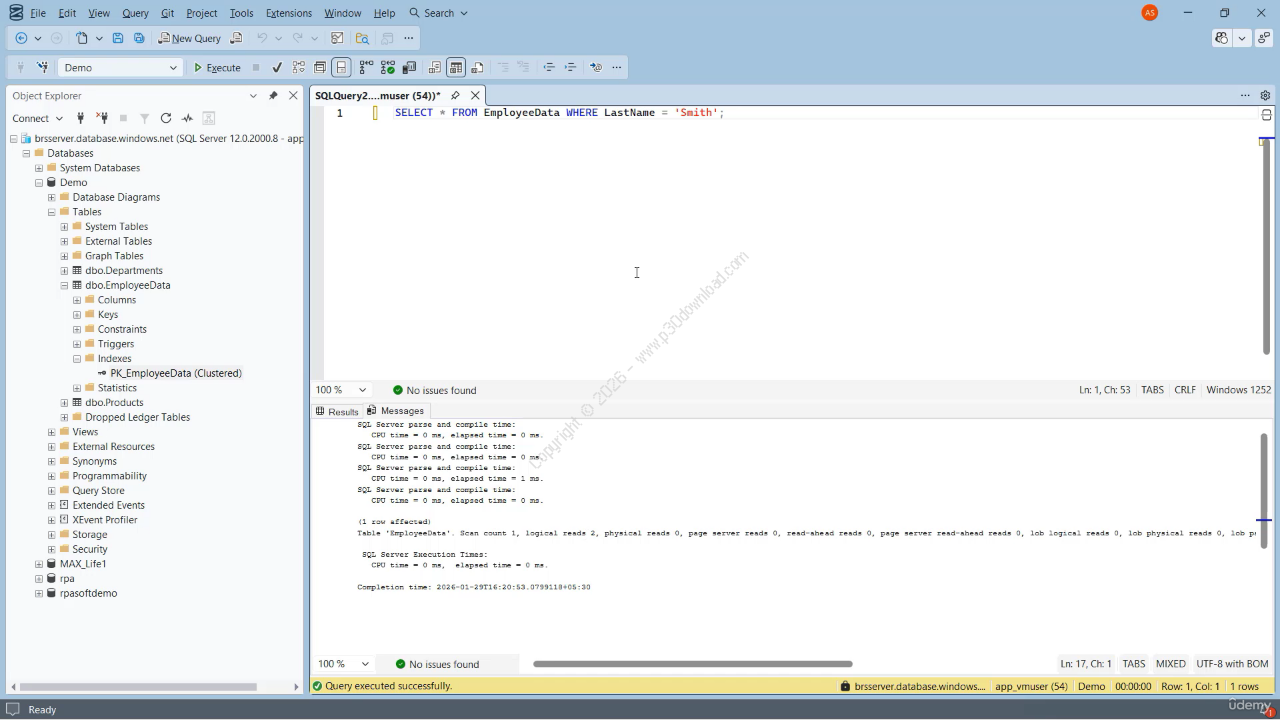Select the PK_EmployeeData clustered index
This screenshot has width=1280, height=720.
pyautogui.click(x=175, y=373)
